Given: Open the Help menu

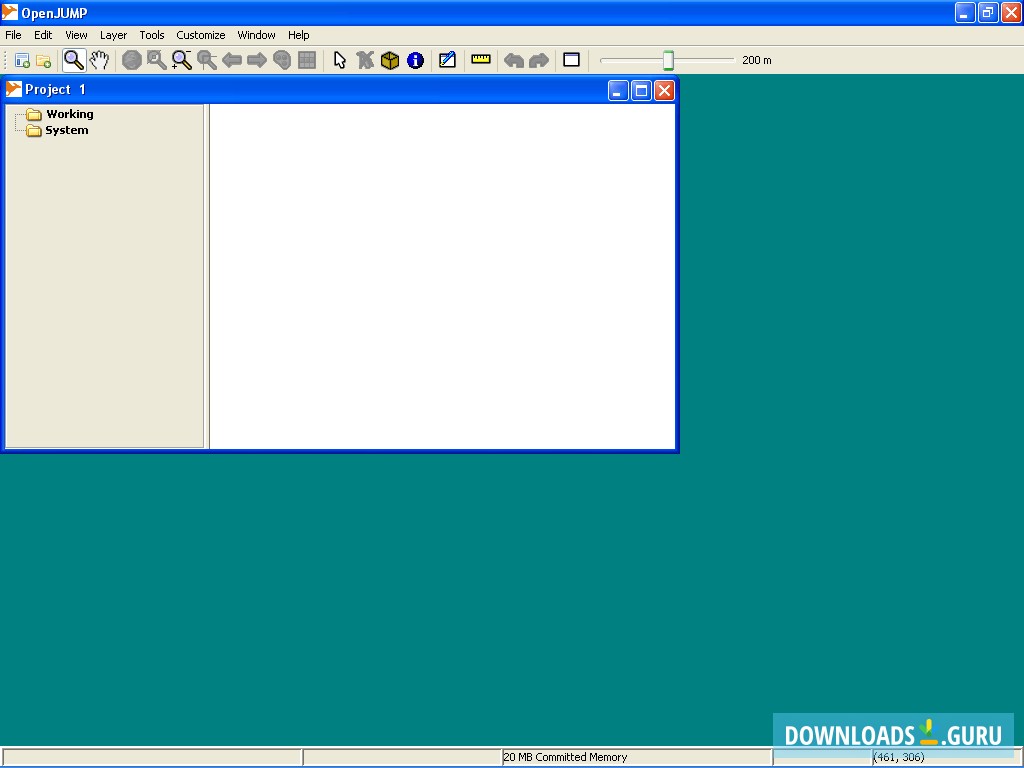Looking at the screenshot, I should pos(298,35).
